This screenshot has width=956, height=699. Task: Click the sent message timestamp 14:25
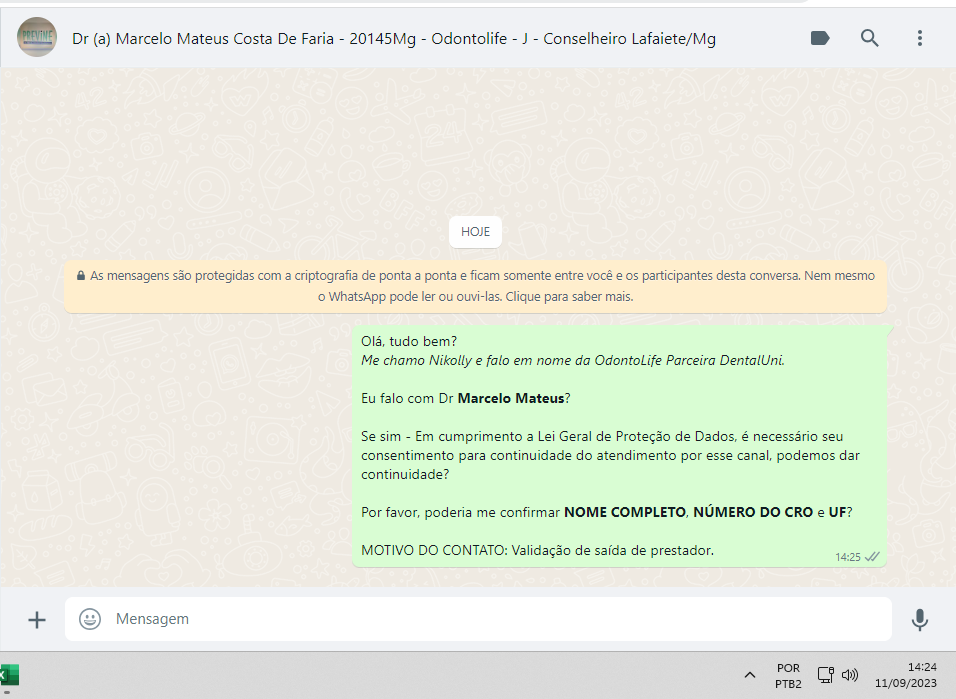[x=847, y=557]
